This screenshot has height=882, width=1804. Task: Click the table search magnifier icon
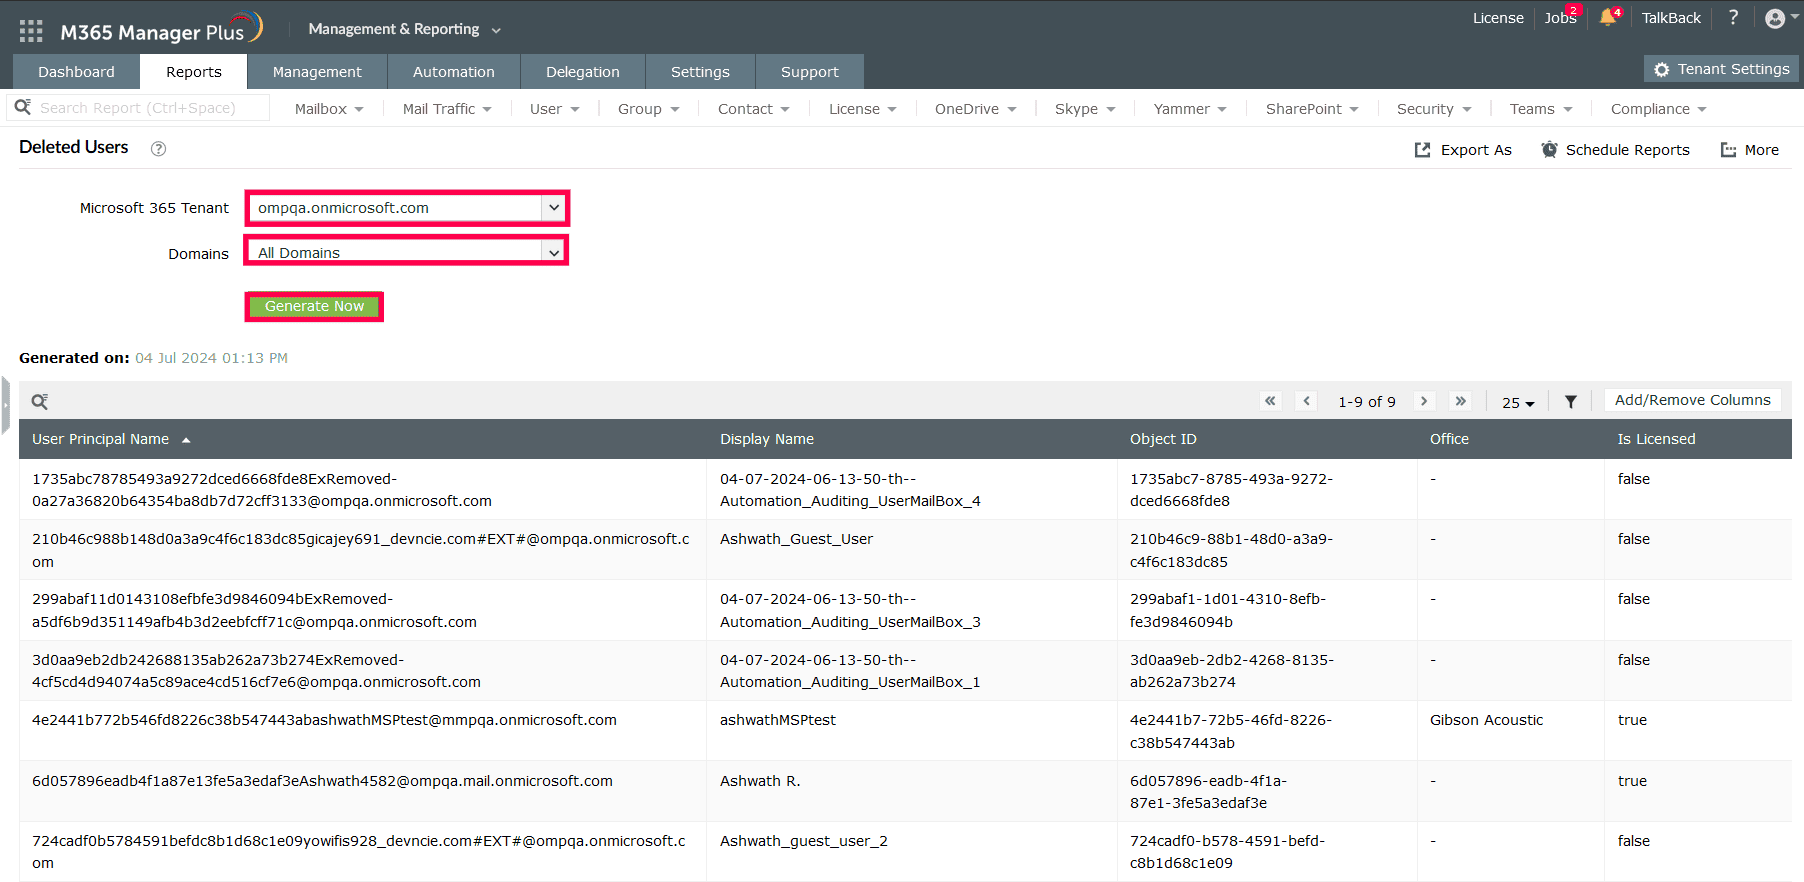(40, 401)
